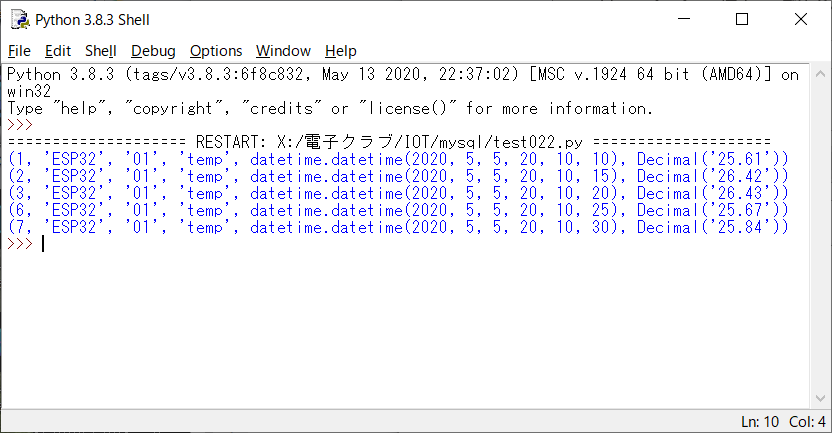Open the Help menu

[340, 51]
